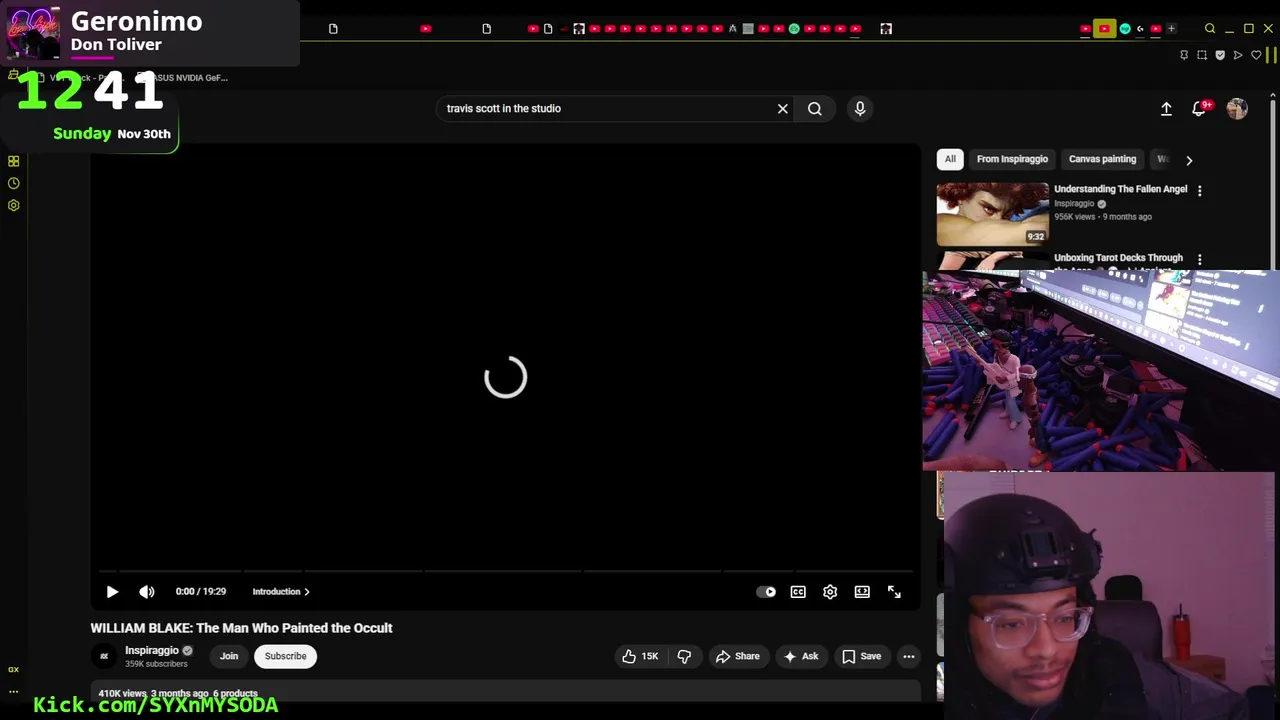Dislike the video
The height and width of the screenshot is (720, 1280).
[x=685, y=656]
